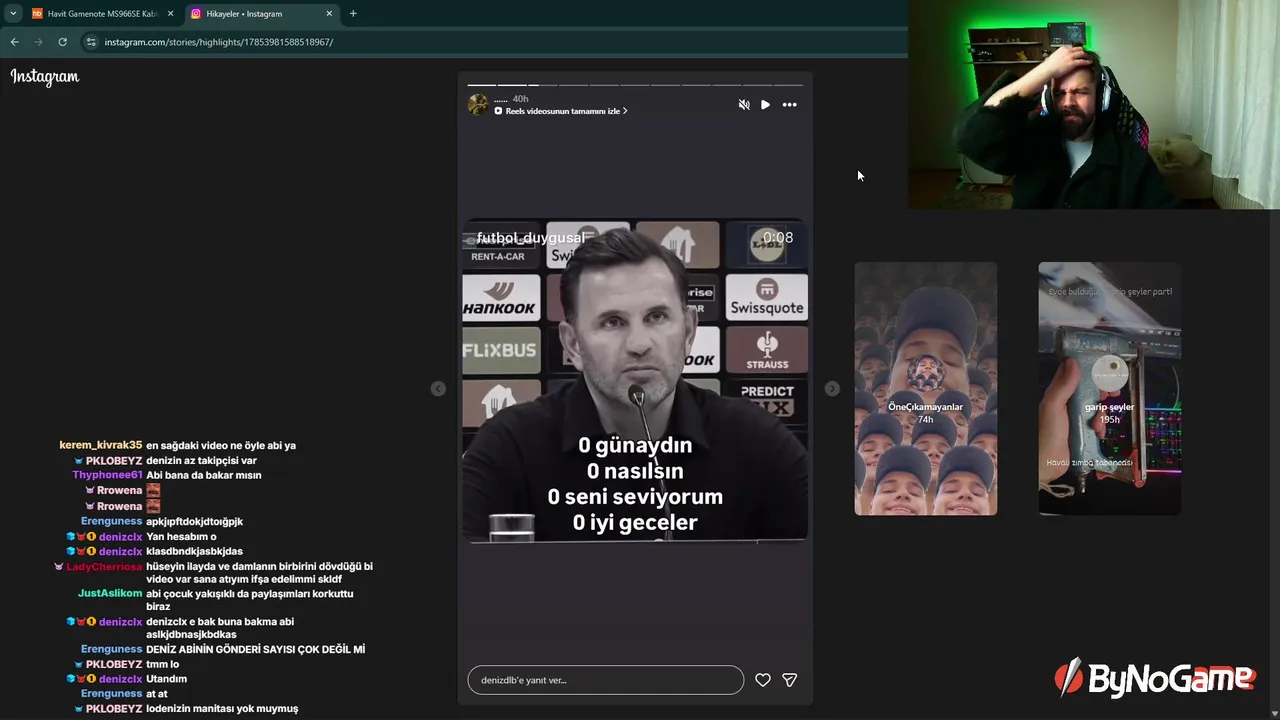1280x720 pixels.
Task: Go to the previous story with left arrow
Action: pos(438,388)
